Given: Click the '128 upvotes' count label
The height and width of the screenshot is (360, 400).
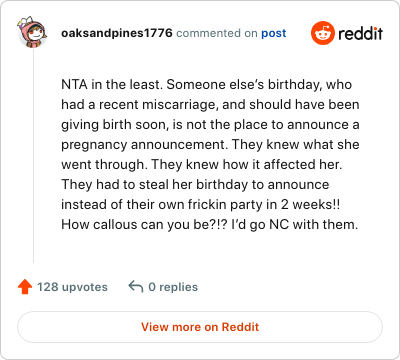Looking at the screenshot, I should (x=72, y=287).
